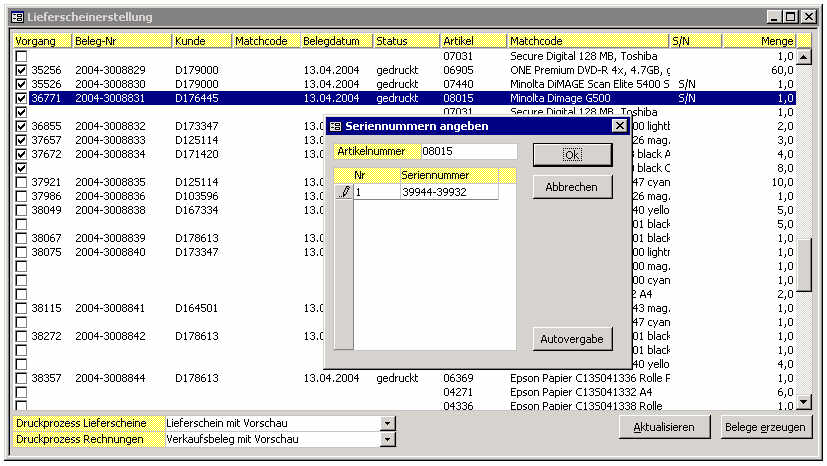Check the checkbox for Vorgang 37921
The width and height of the screenshot is (827, 466).
21,182
